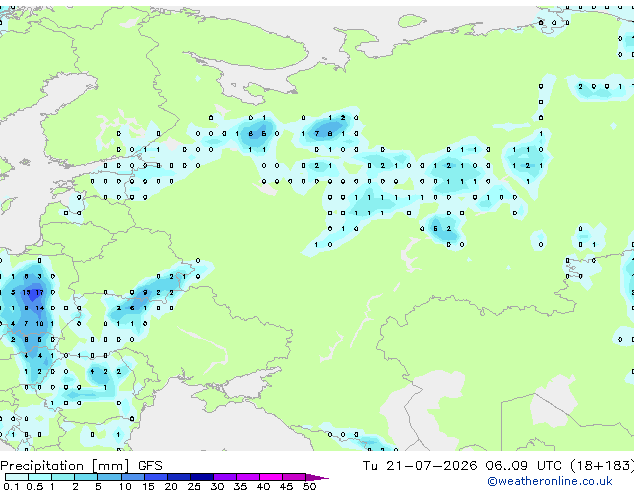
Task: Click the legend label '40'
Action: pos(263,486)
